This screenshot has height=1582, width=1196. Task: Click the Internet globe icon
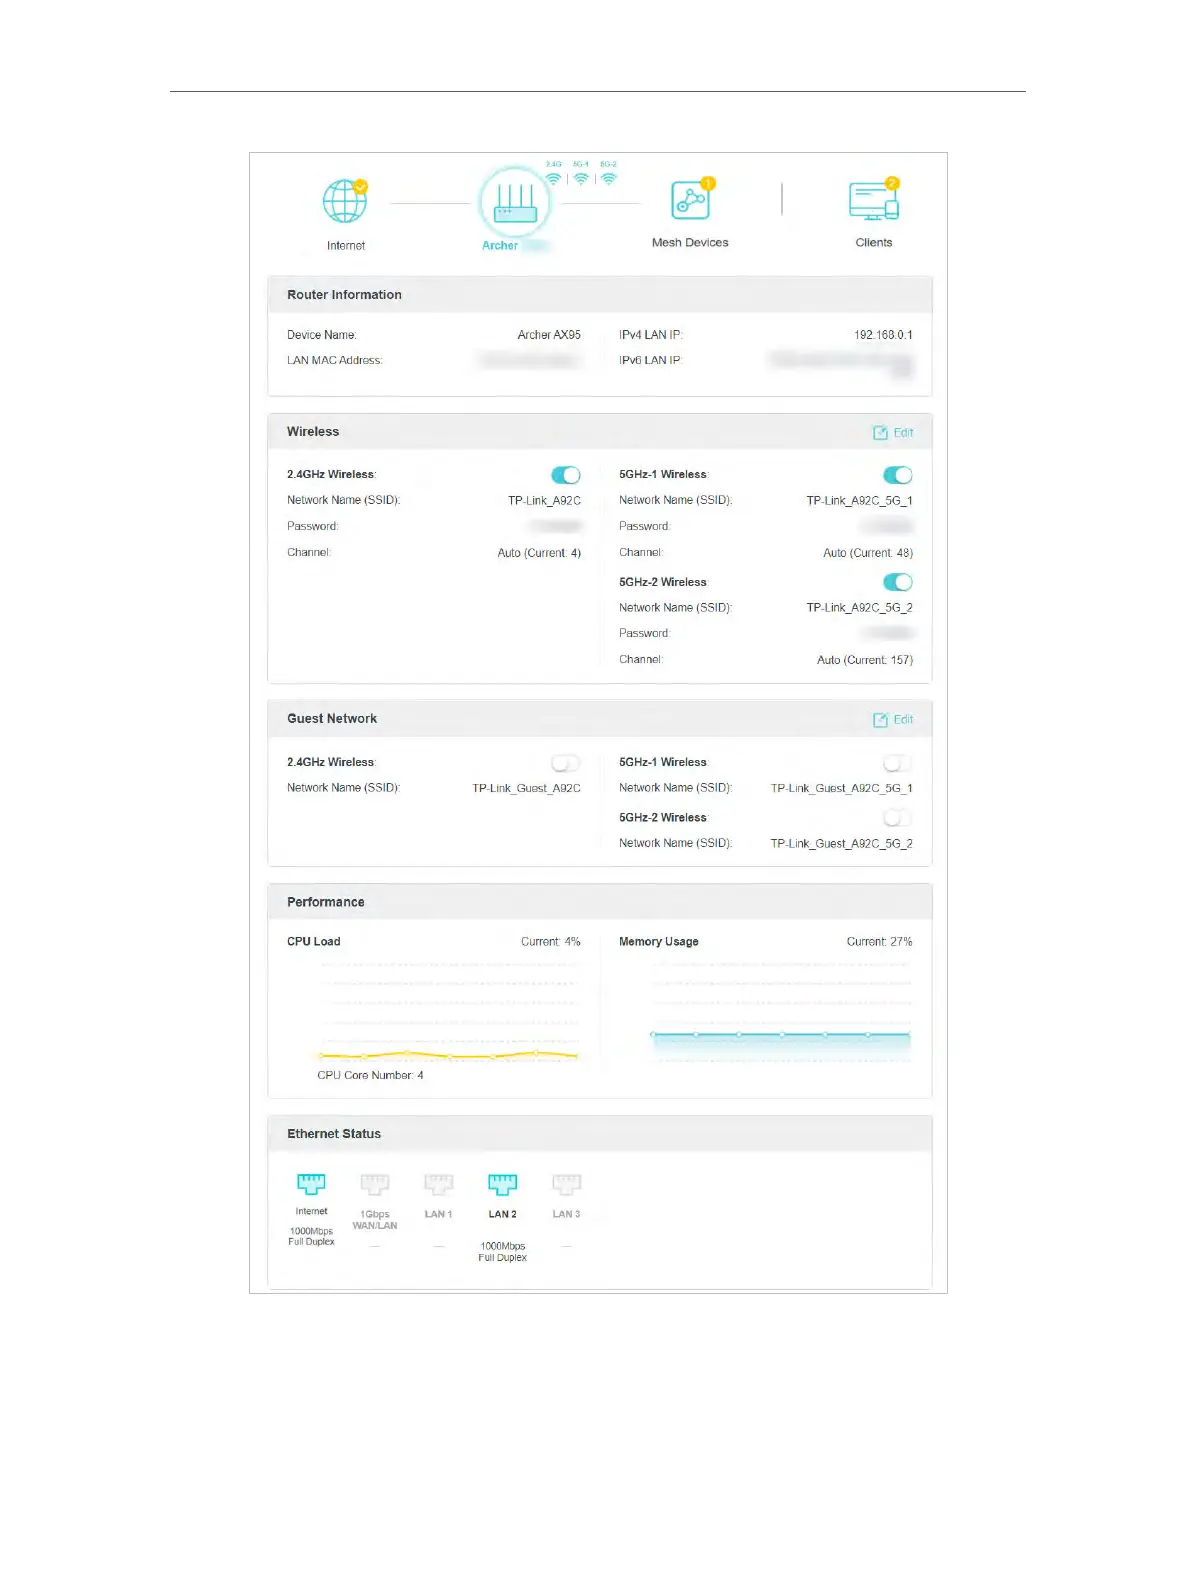click(344, 201)
